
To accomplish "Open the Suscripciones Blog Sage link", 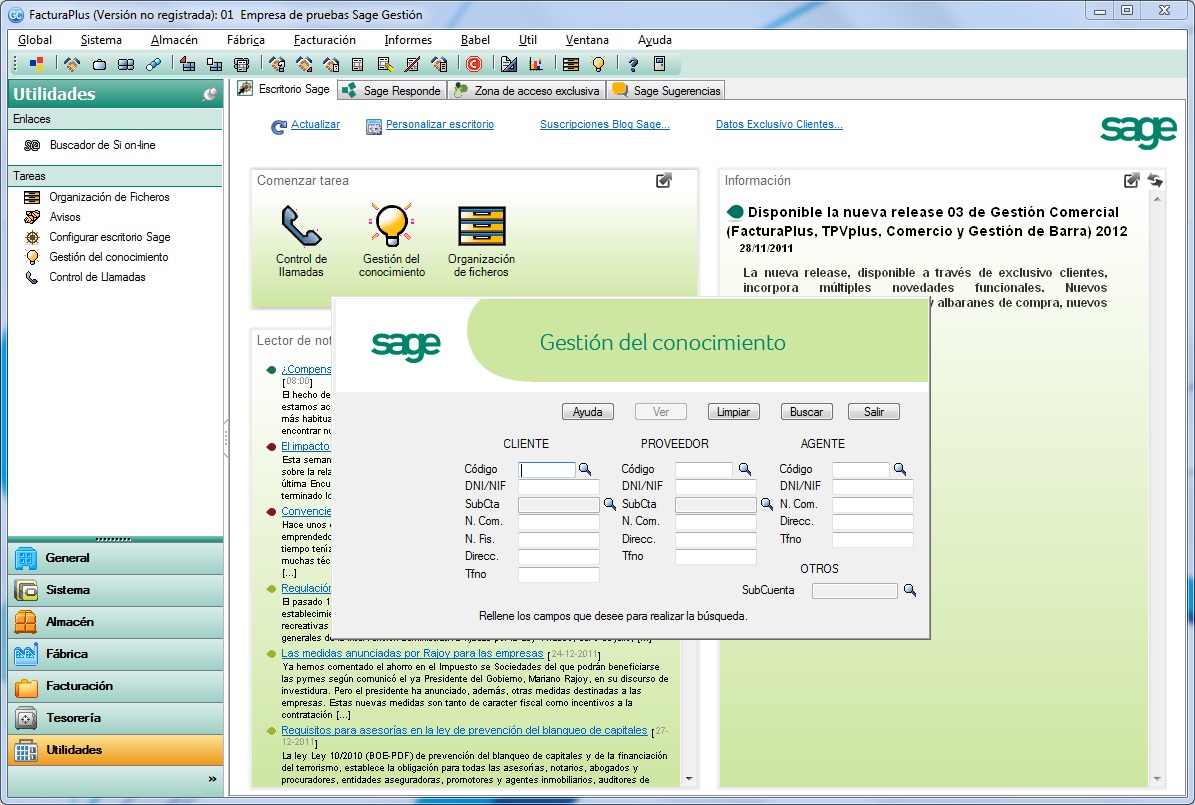I will 604,124.
